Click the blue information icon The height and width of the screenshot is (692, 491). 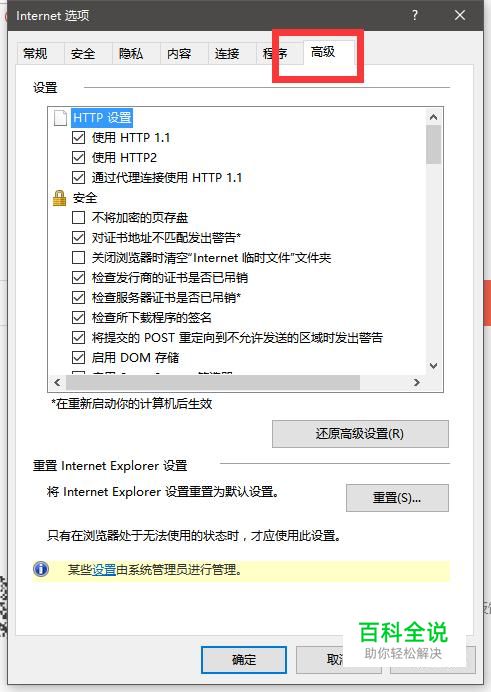[x=41, y=569]
